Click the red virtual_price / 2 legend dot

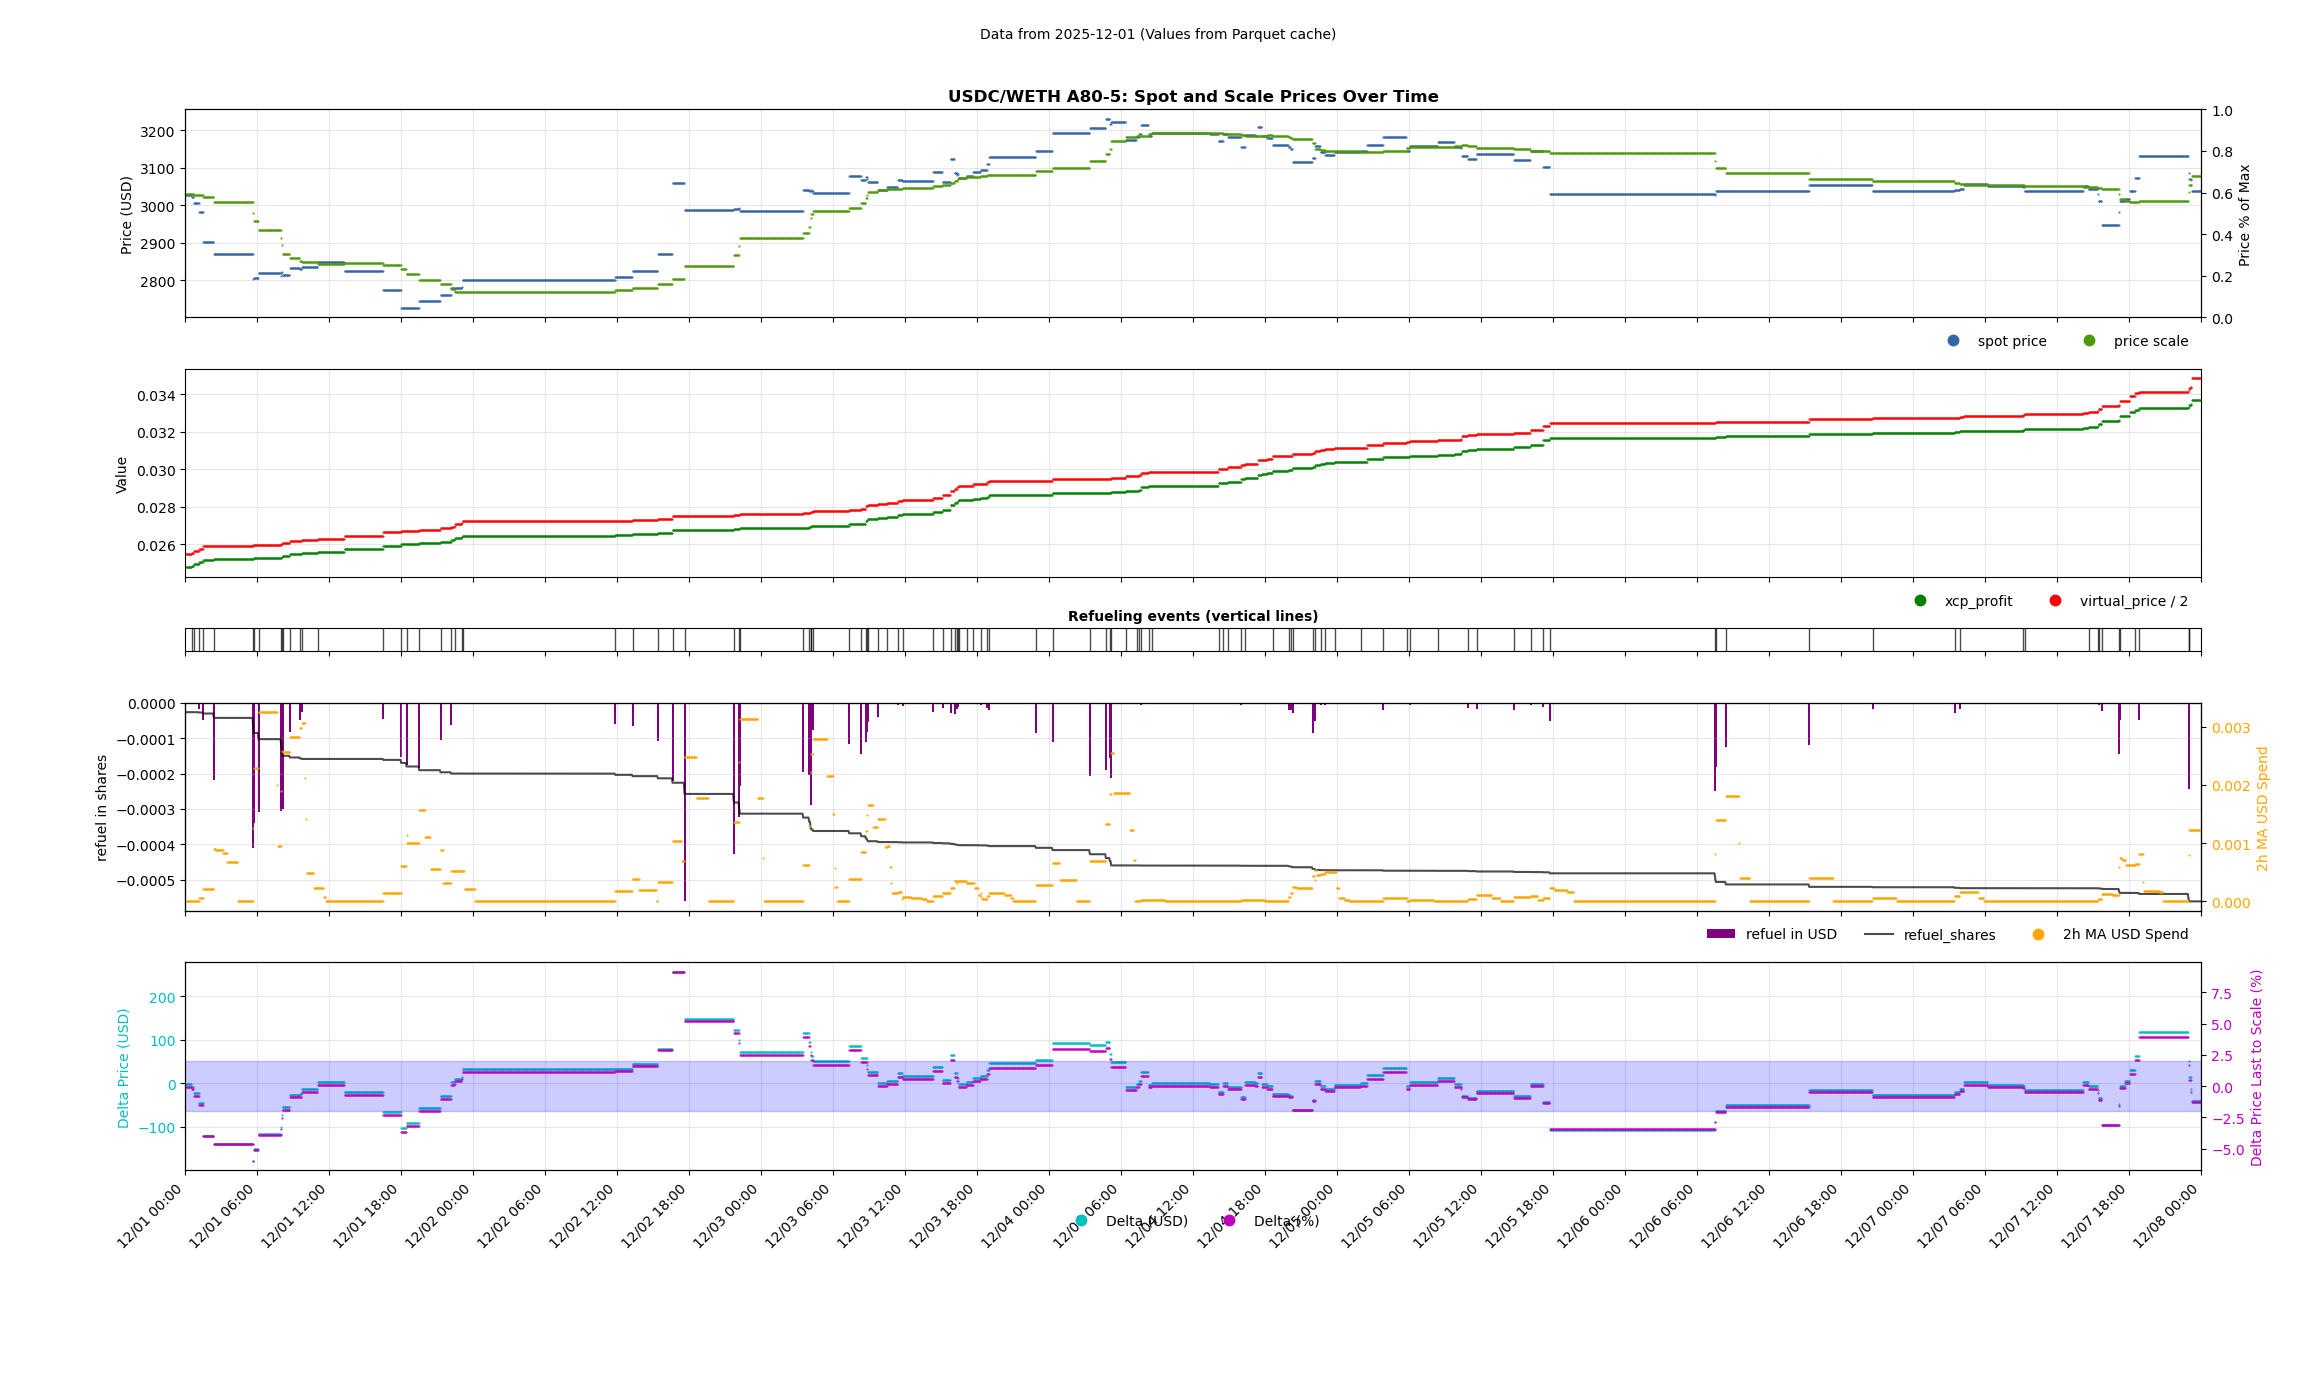coord(2055,601)
